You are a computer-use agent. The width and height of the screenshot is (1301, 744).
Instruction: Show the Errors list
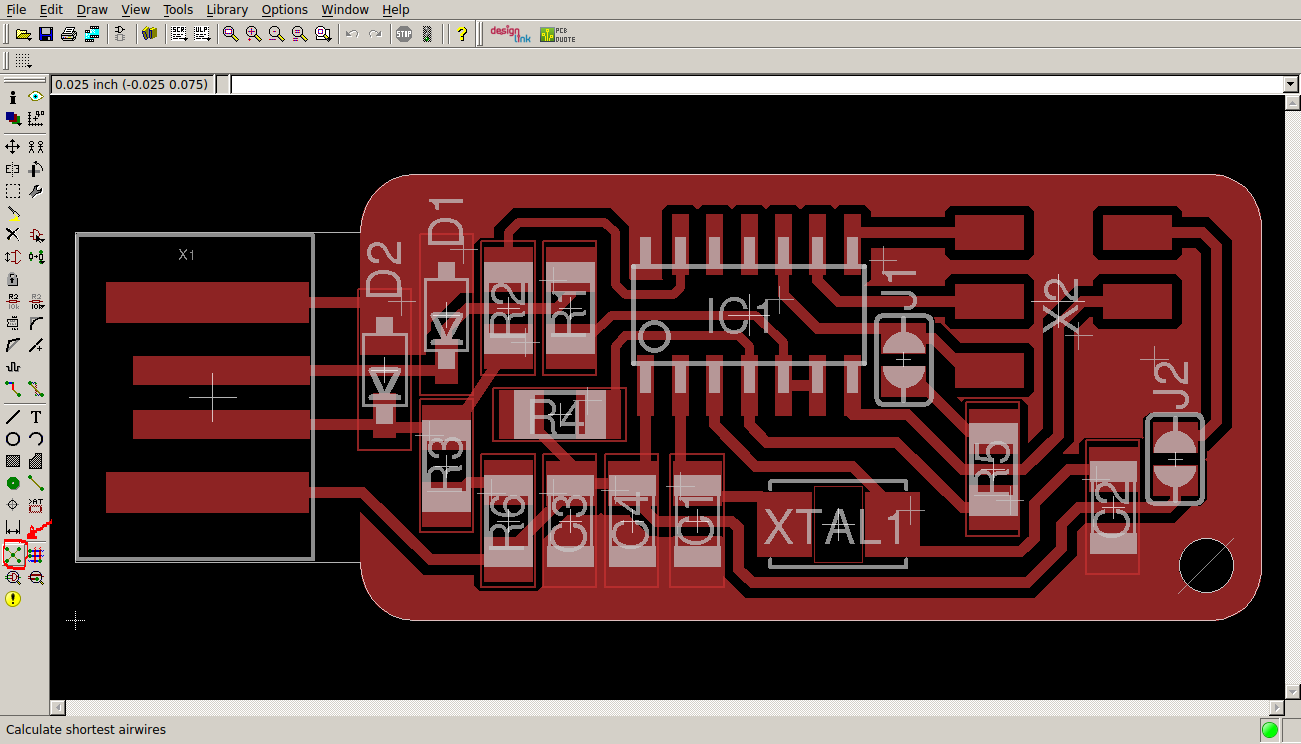[13, 599]
